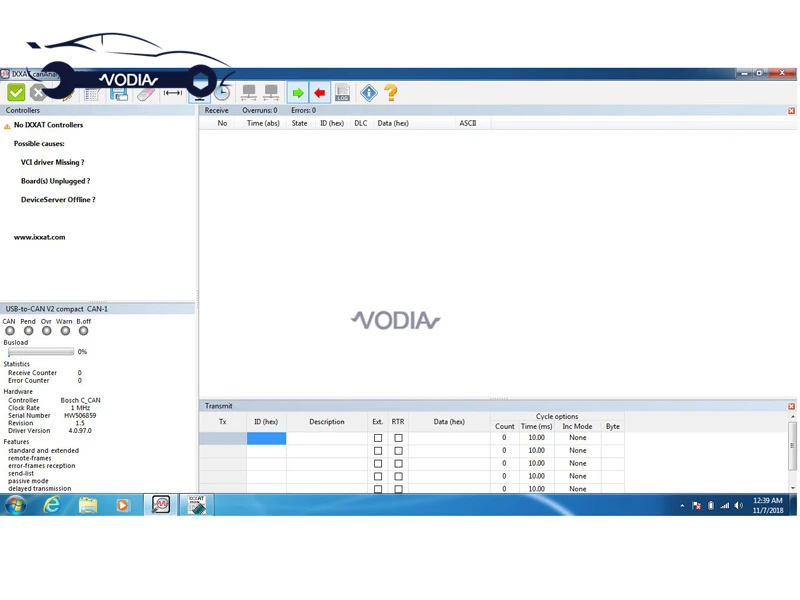Click the Pend status LED
This screenshot has height=600, width=800.
[x=29, y=331]
